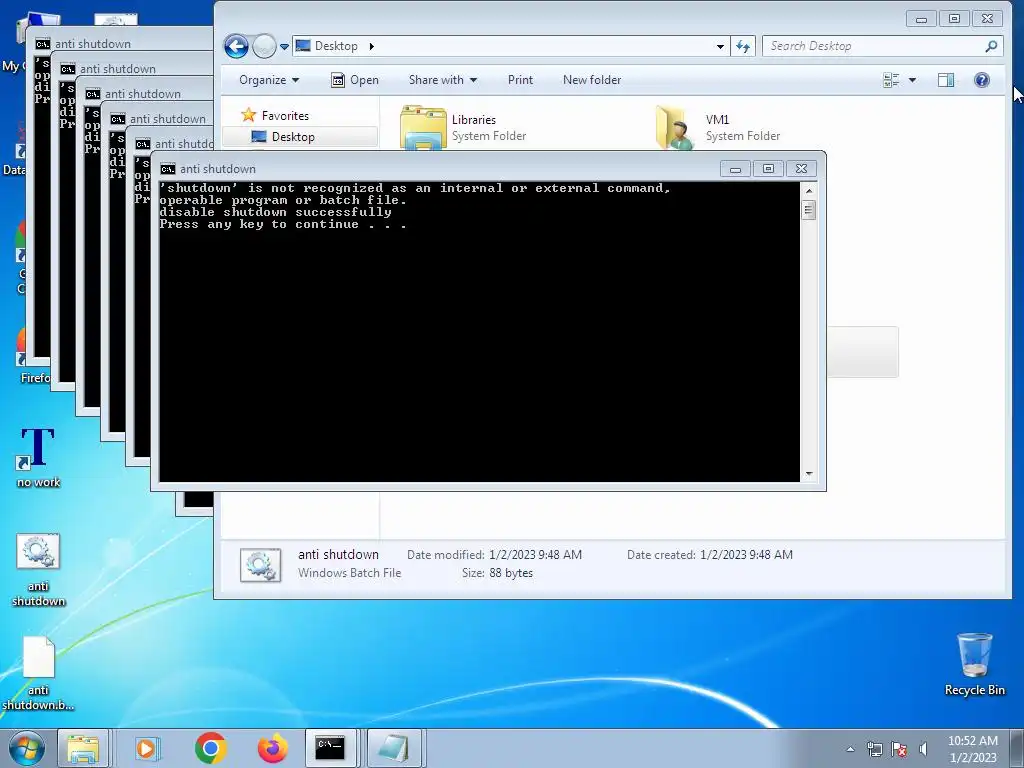Screen dimensions: 1024x768
Task: Open Google Chrome from the taskbar
Action: point(210,748)
